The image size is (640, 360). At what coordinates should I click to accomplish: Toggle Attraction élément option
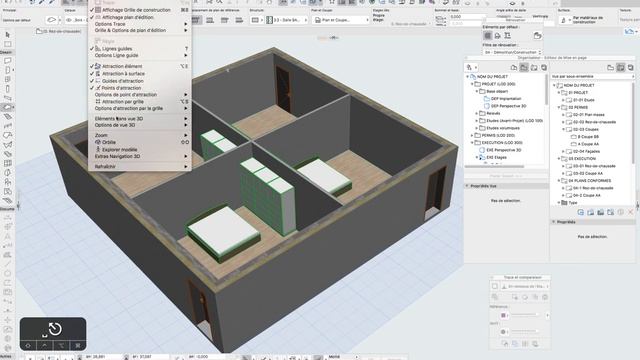122,66
